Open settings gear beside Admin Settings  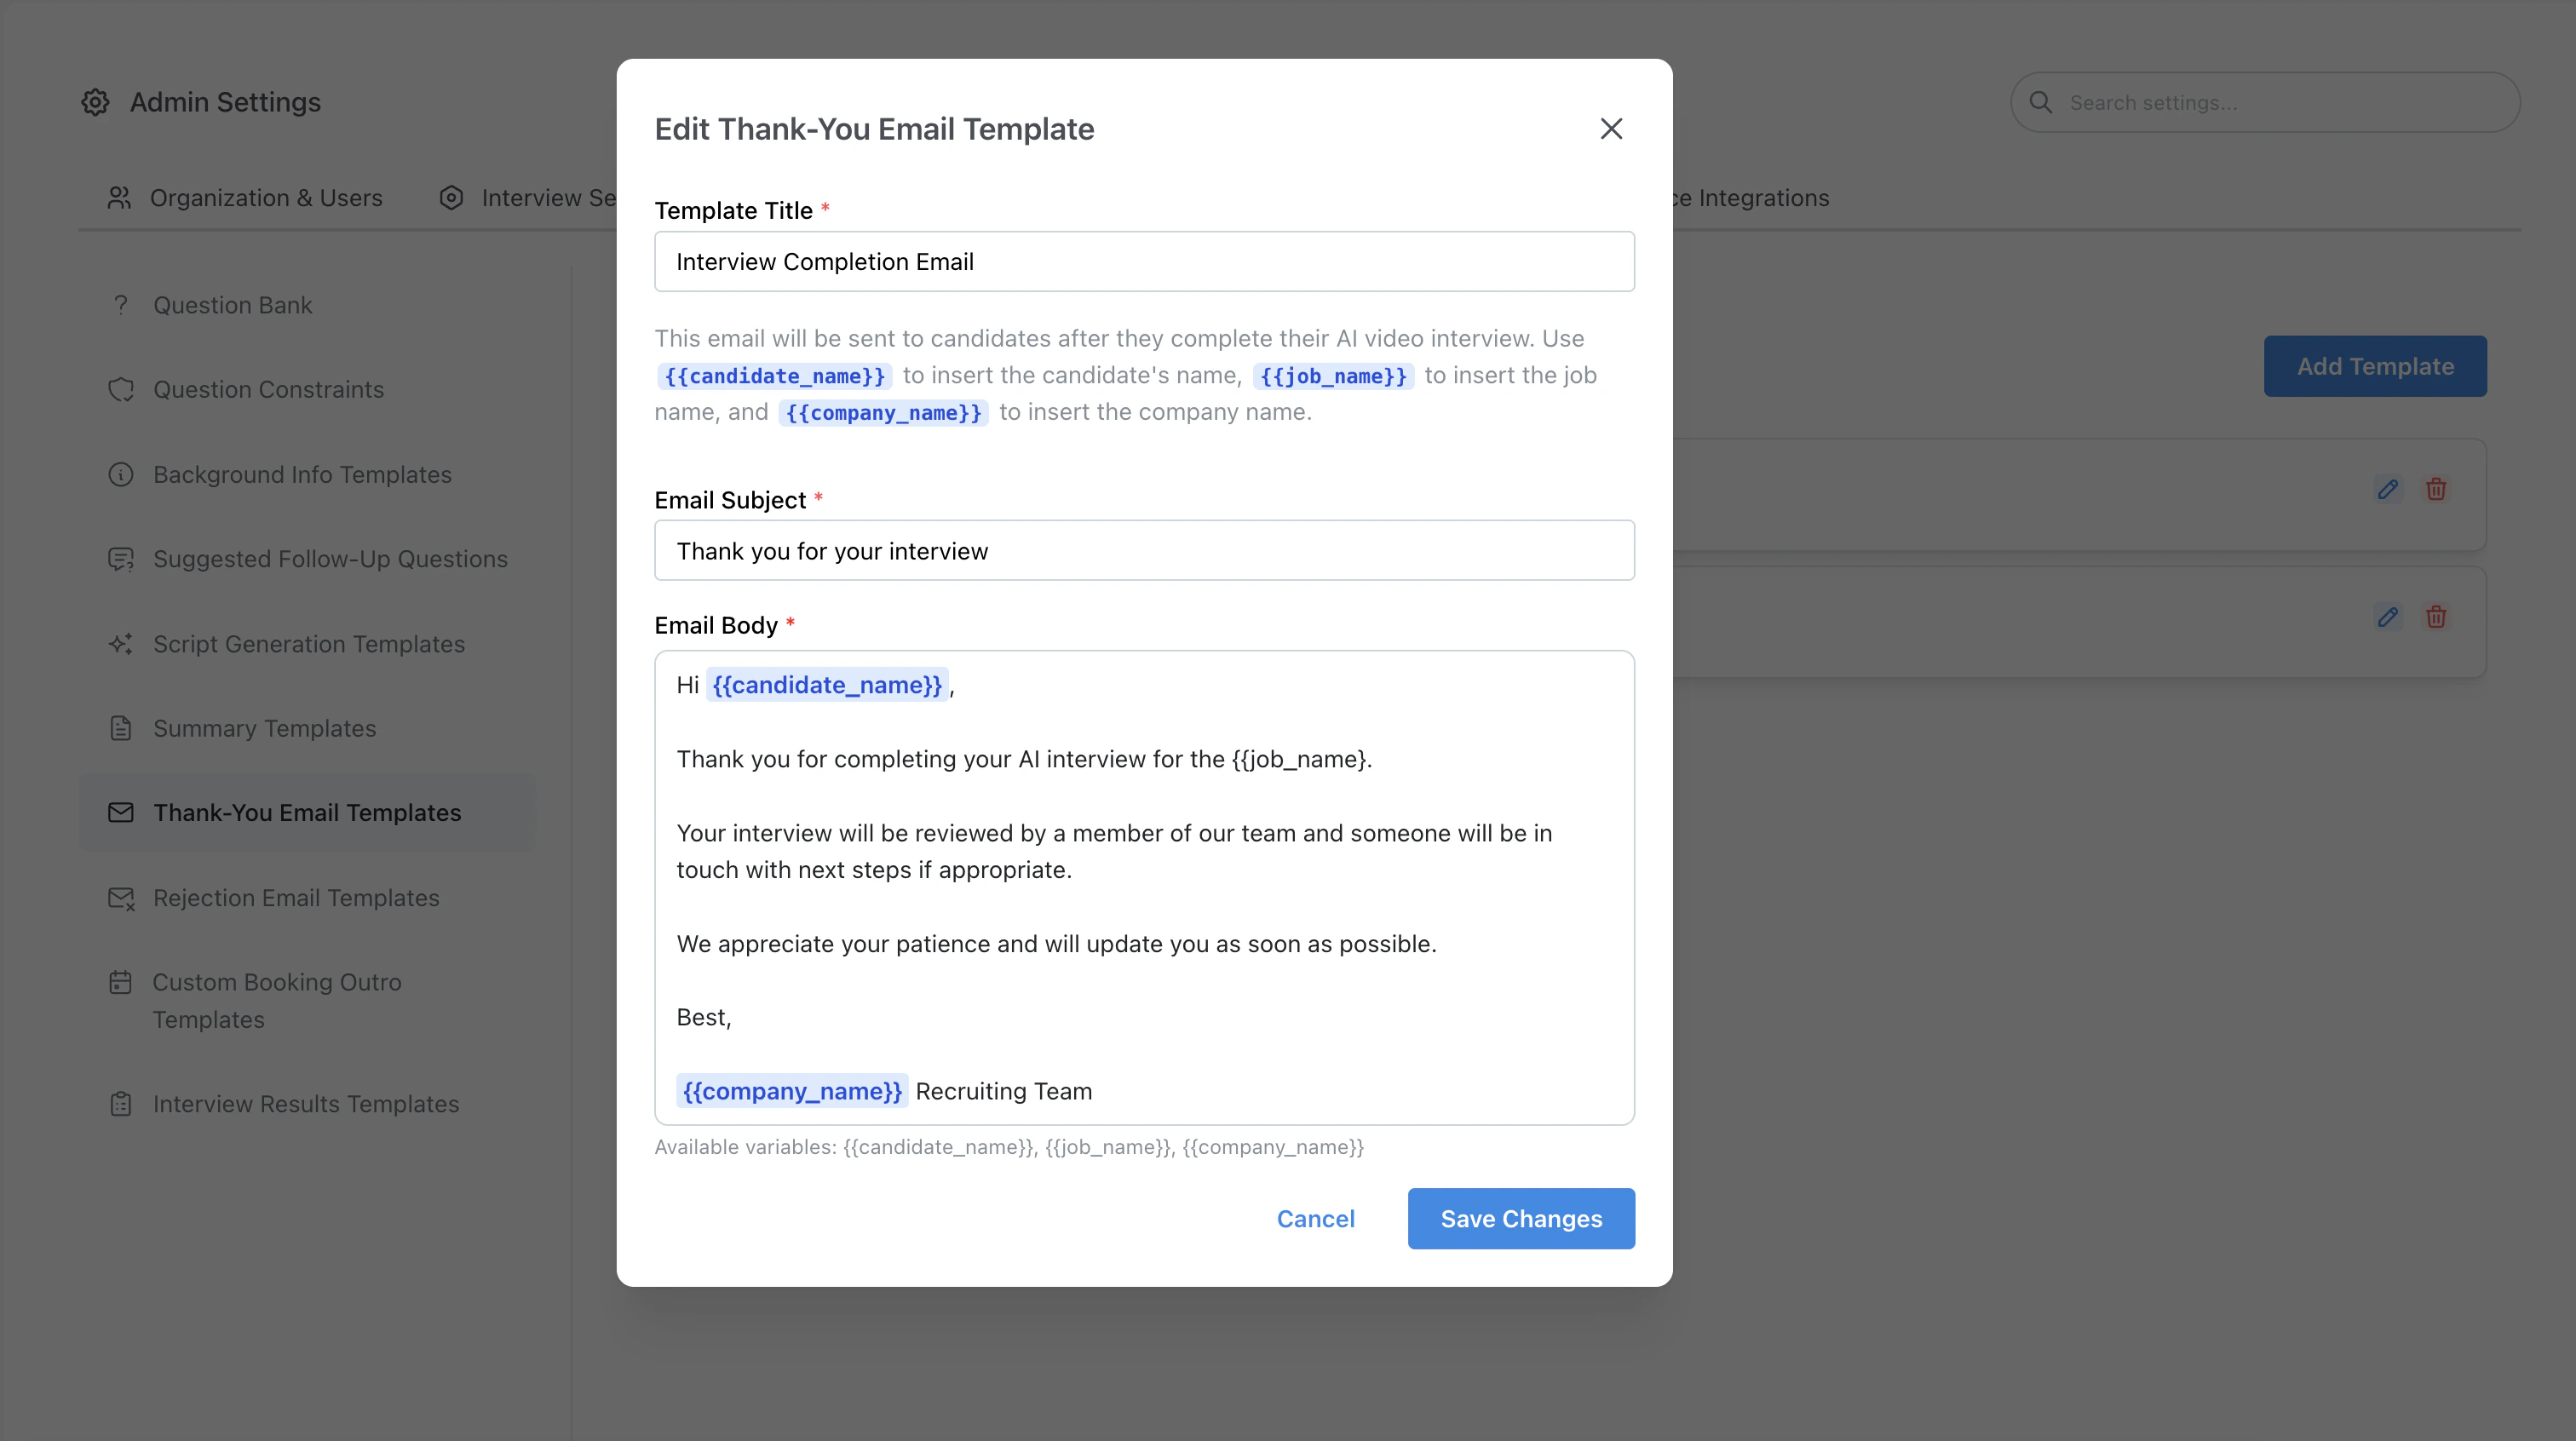click(95, 102)
